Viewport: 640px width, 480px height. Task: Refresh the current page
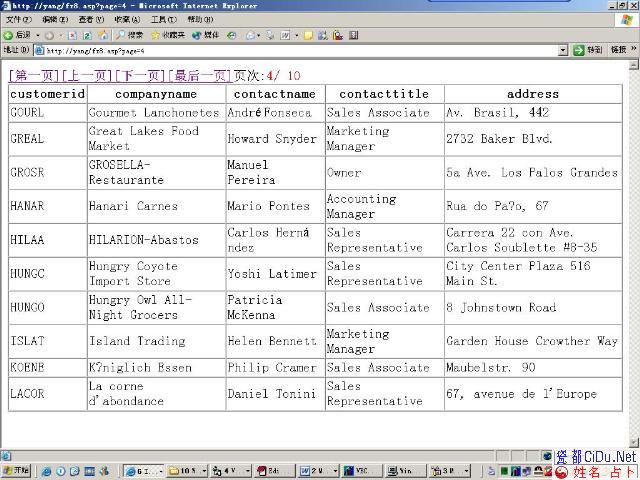click(87, 35)
